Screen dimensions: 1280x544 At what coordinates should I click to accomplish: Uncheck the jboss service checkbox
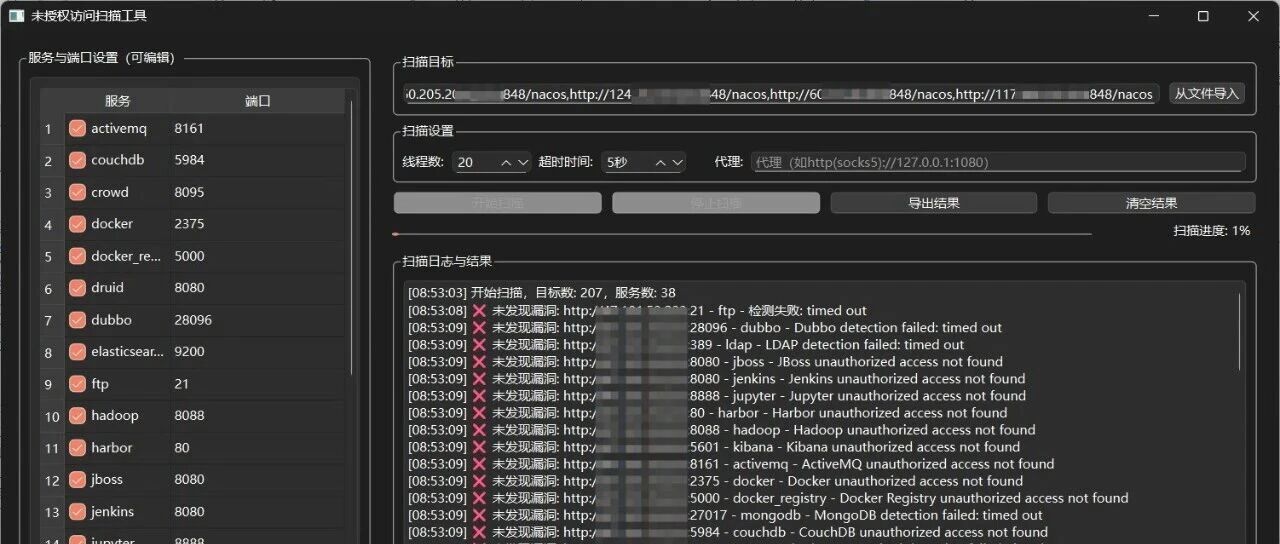coord(77,480)
